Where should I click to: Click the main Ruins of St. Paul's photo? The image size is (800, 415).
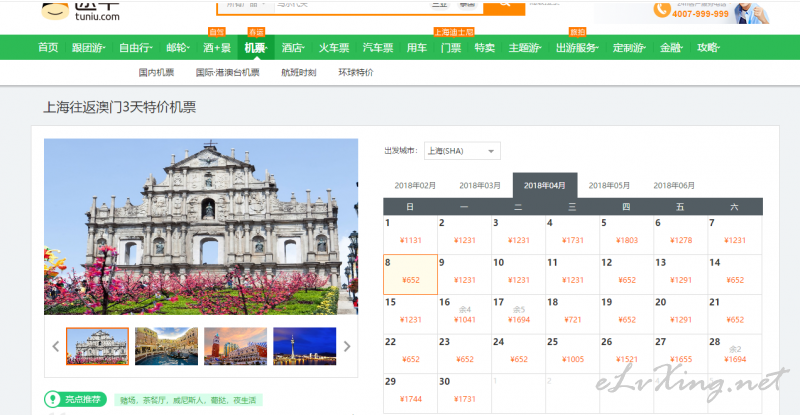pos(201,227)
